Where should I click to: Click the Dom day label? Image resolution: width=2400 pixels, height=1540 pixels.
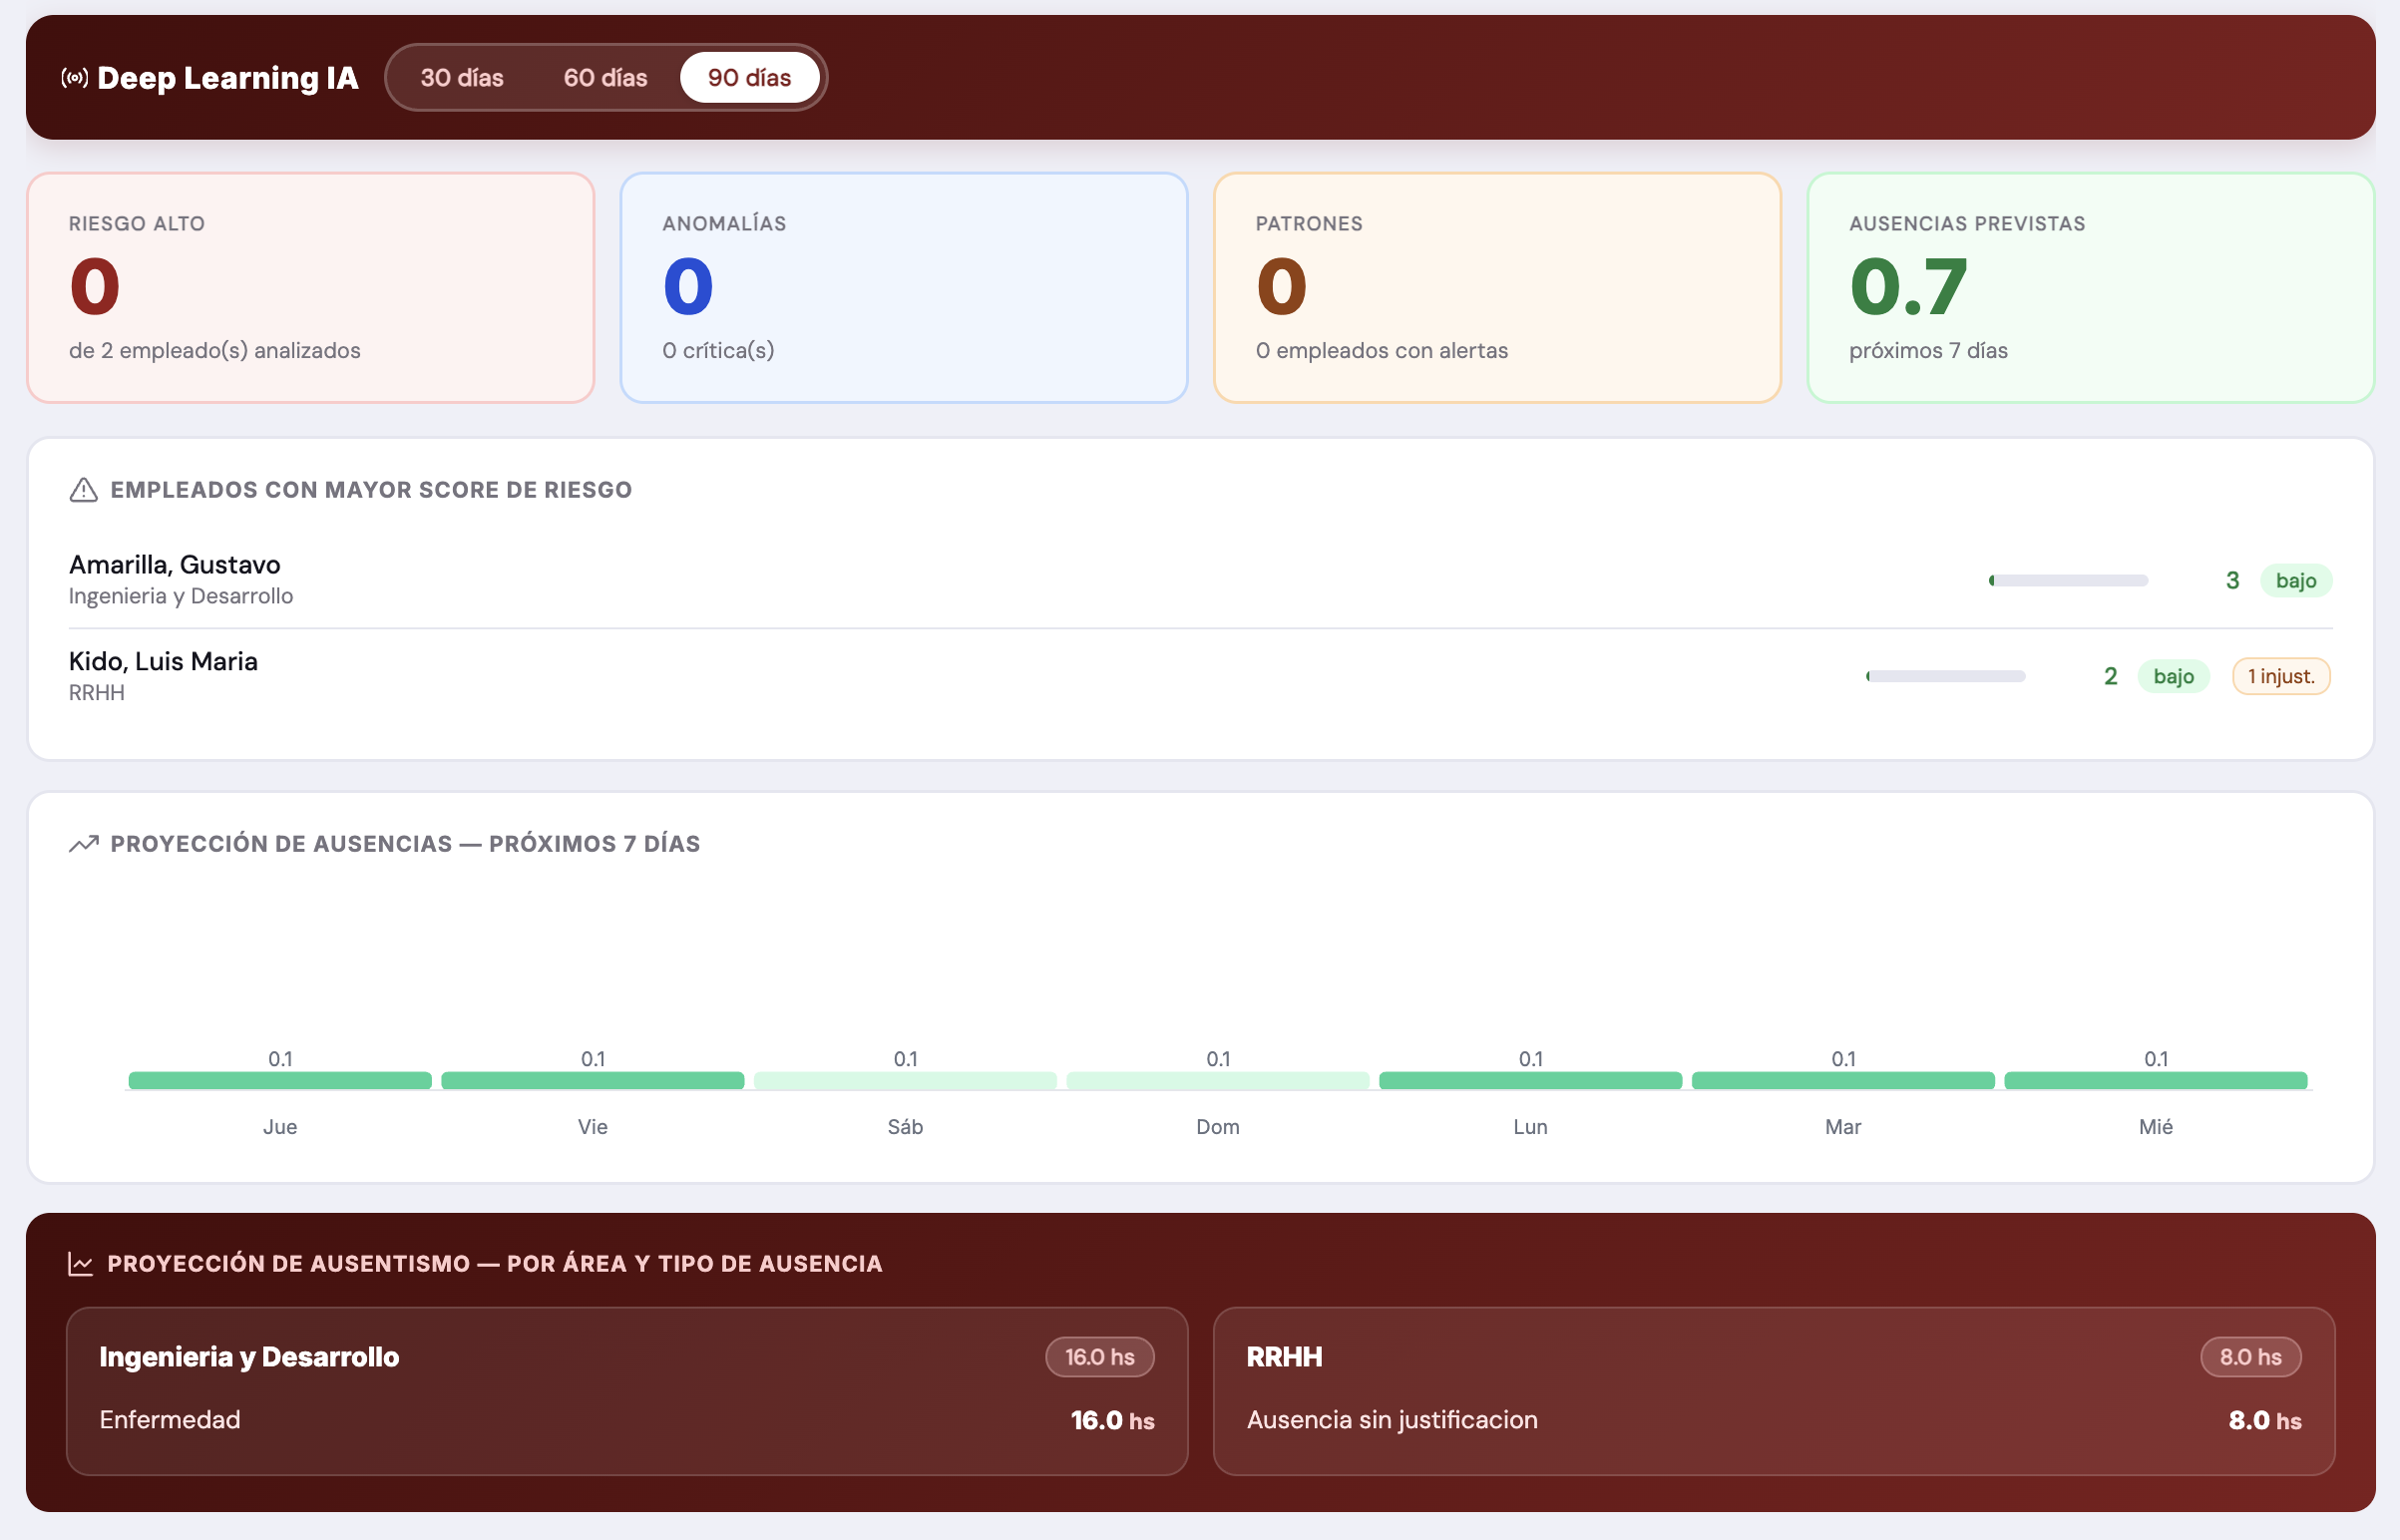(1218, 1127)
